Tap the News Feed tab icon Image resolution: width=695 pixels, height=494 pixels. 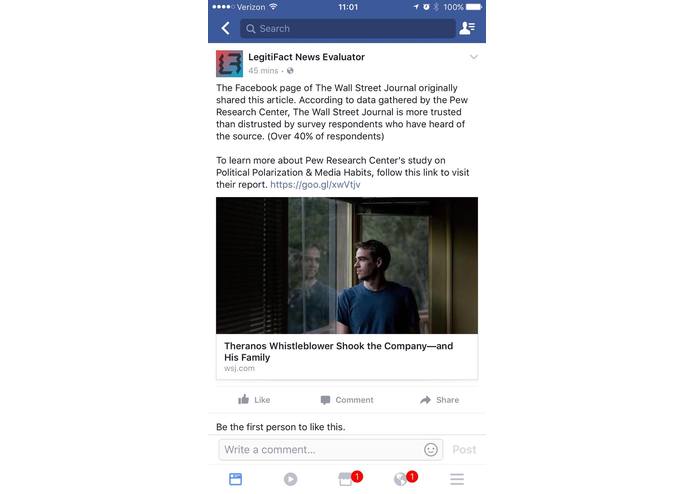(235, 479)
